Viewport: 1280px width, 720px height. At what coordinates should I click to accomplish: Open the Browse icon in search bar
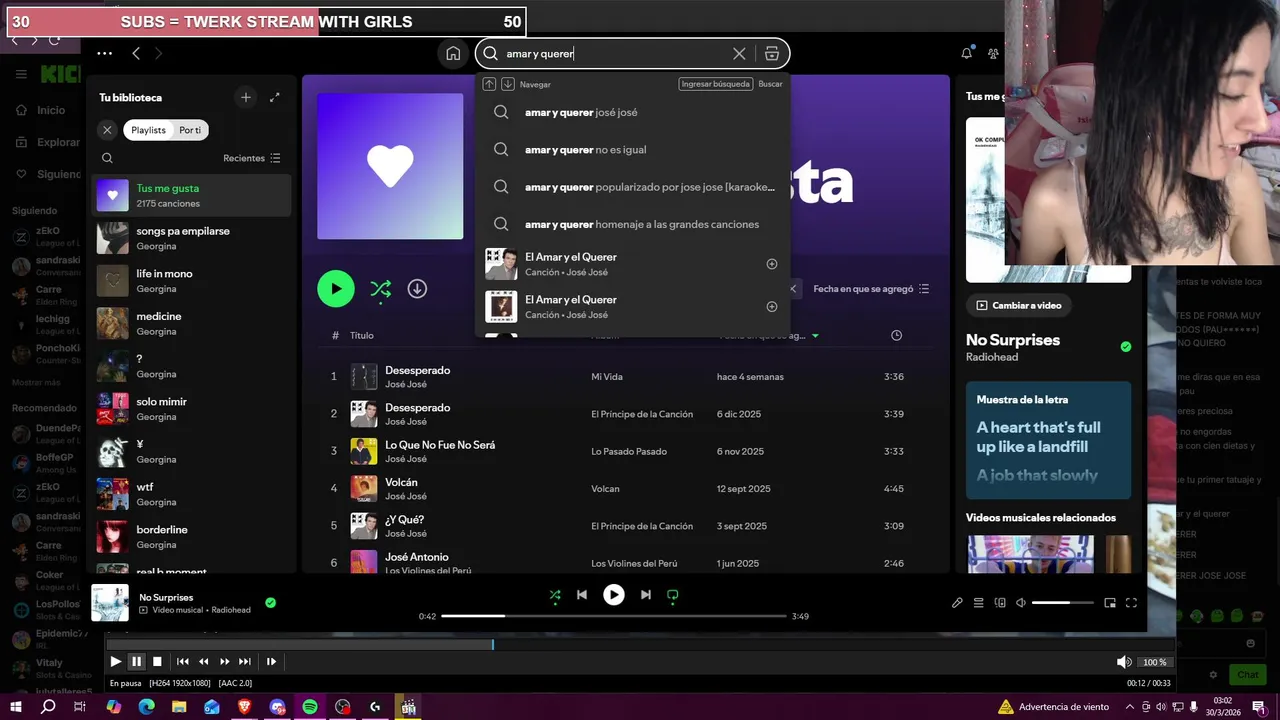pos(772,54)
